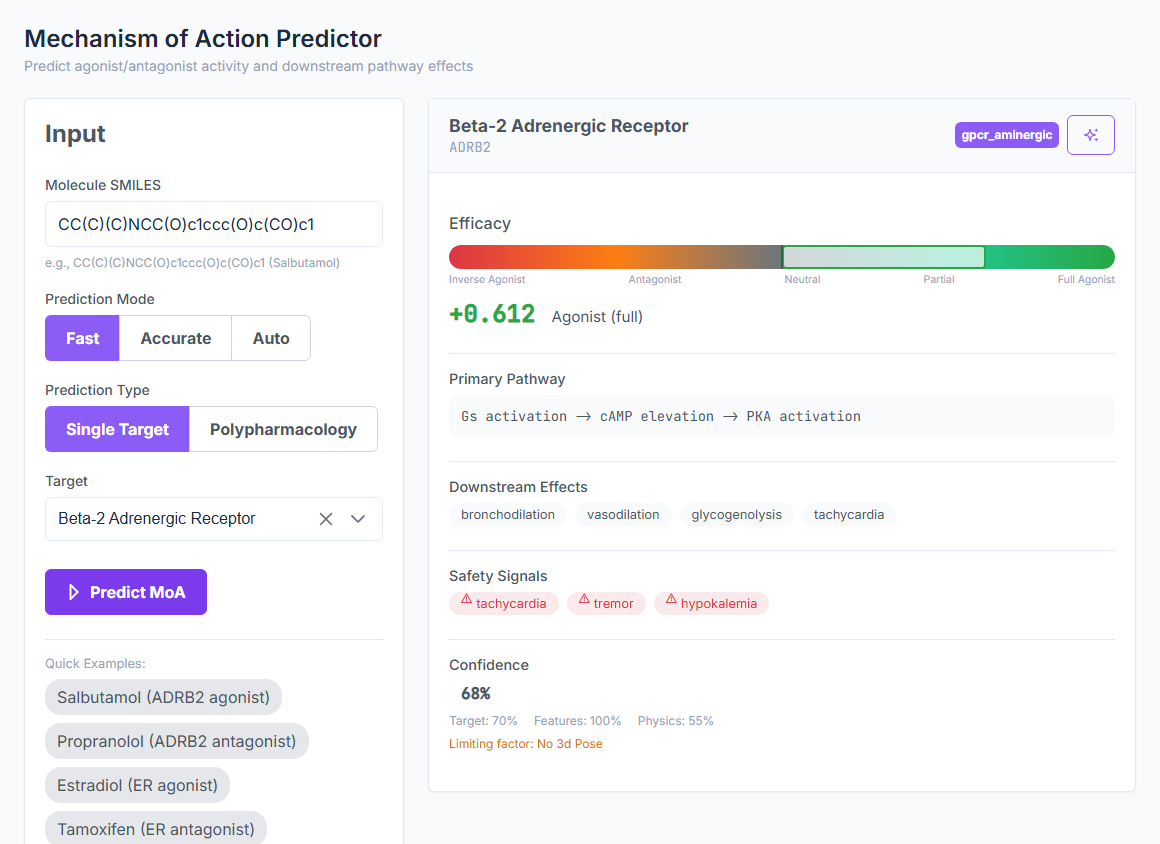Screen dimensions: 1160x844
Task: Click the glycogenolysis downstream effect chip
Action: 736,515
